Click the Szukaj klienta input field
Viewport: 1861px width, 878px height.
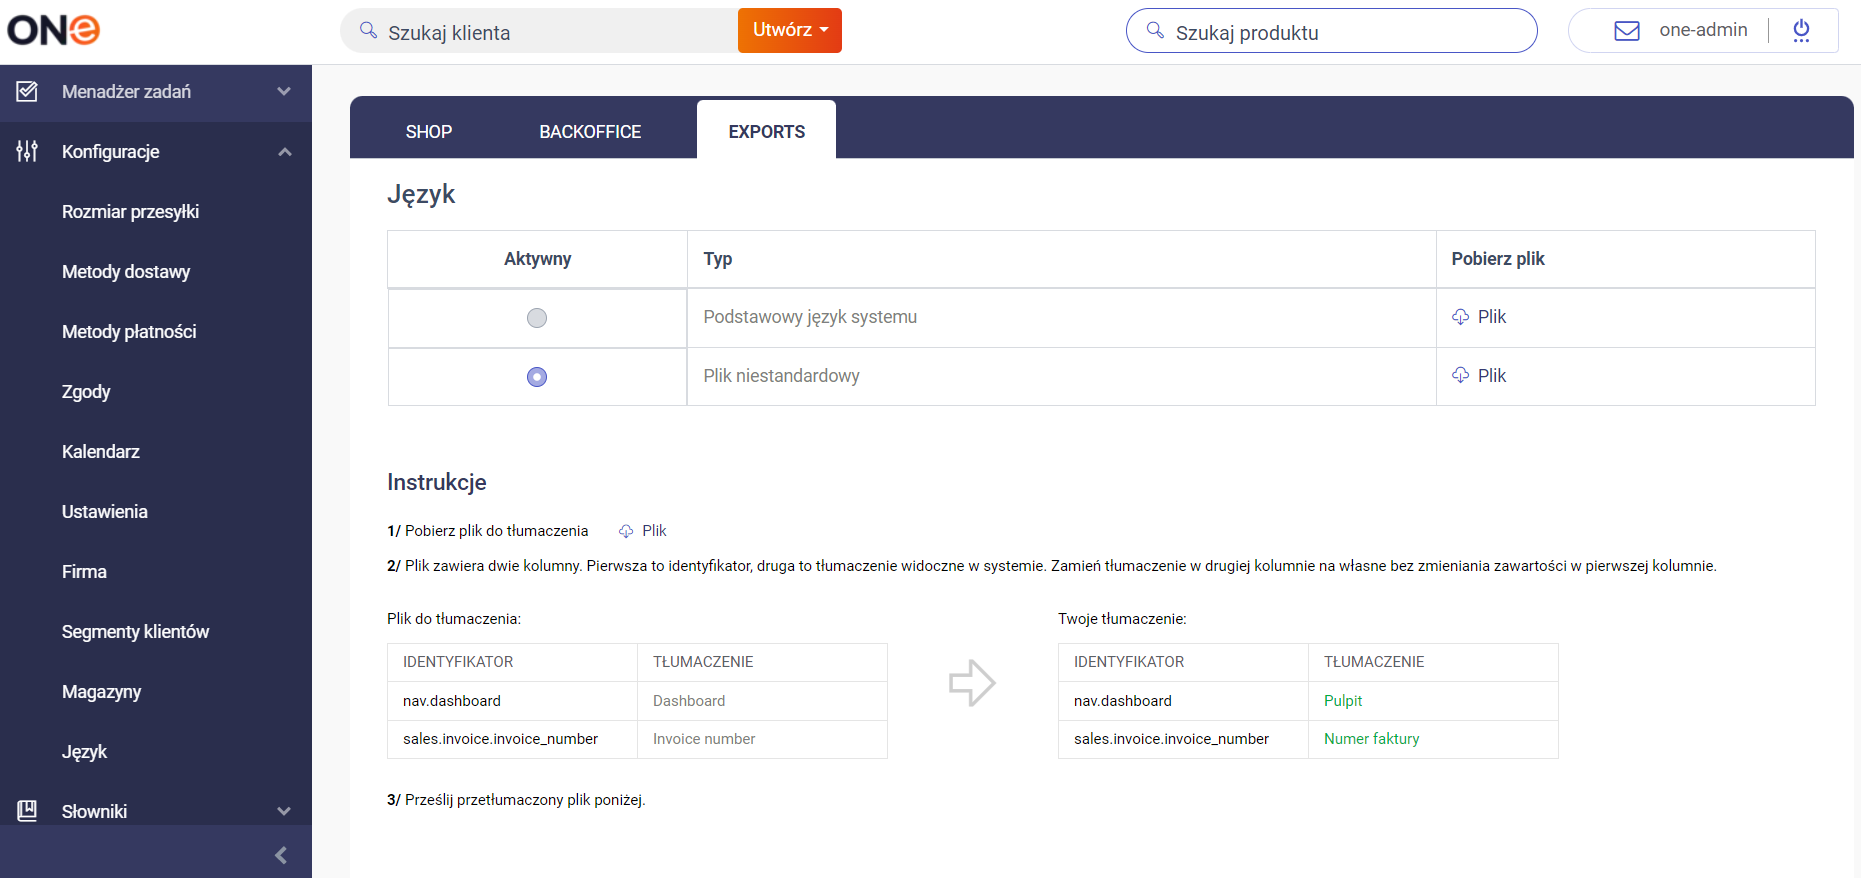(x=539, y=31)
